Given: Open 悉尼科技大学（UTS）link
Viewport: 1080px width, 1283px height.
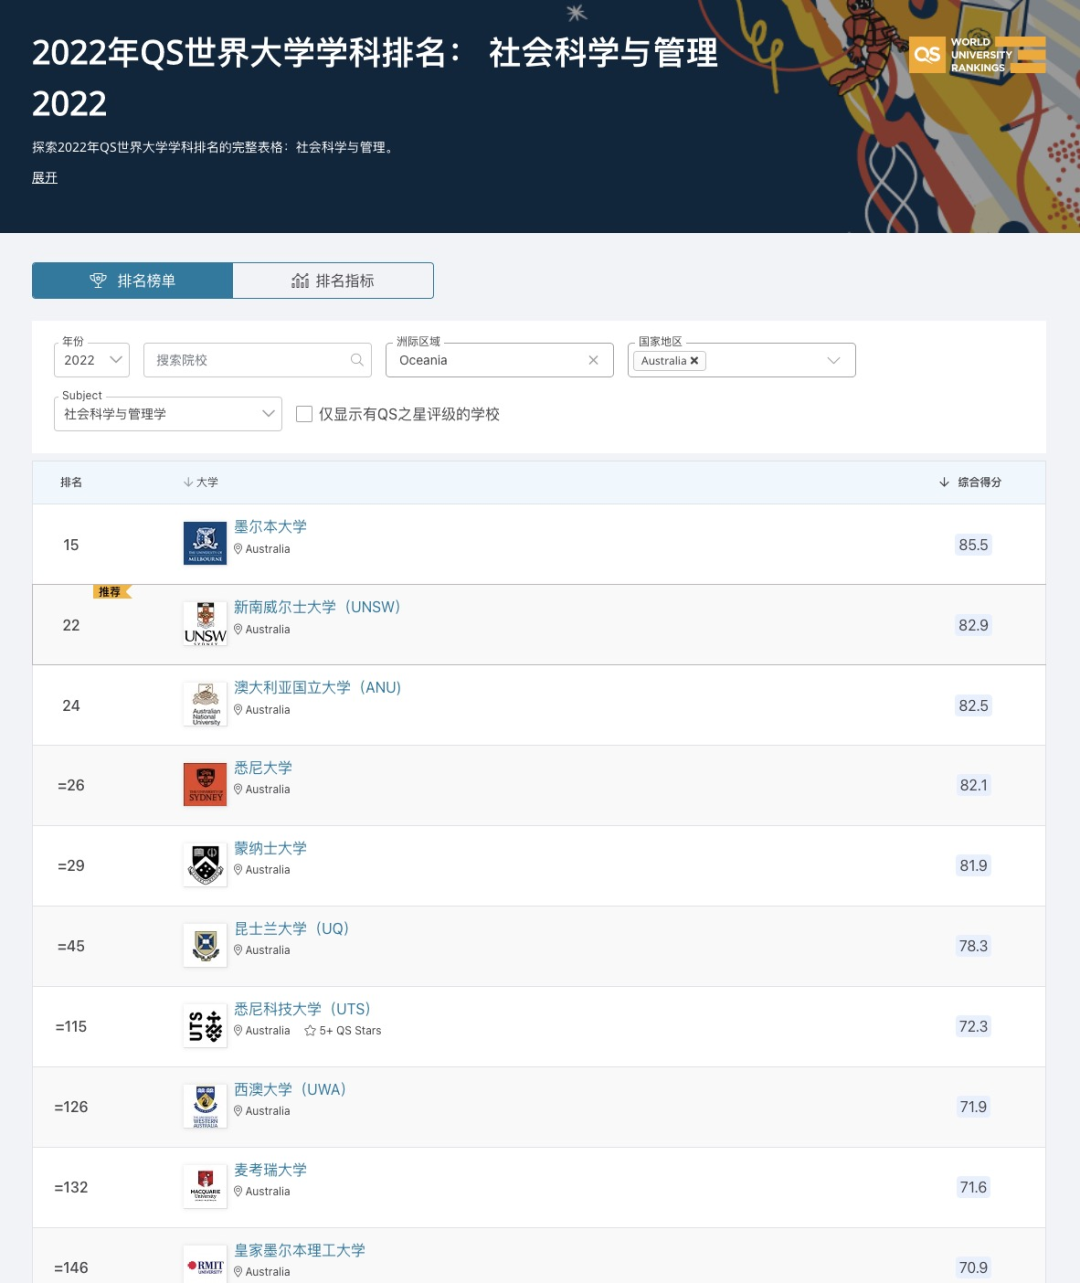Looking at the screenshot, I should click(x=303, y=1009).
